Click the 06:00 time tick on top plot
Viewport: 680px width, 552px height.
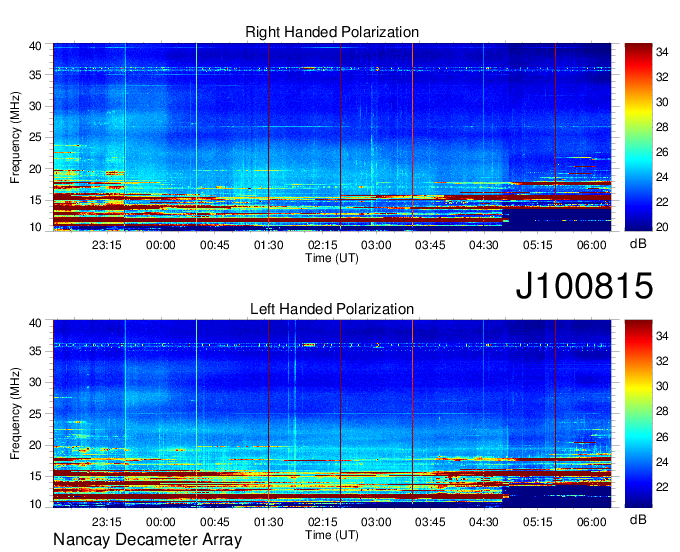tap(592, 245)
